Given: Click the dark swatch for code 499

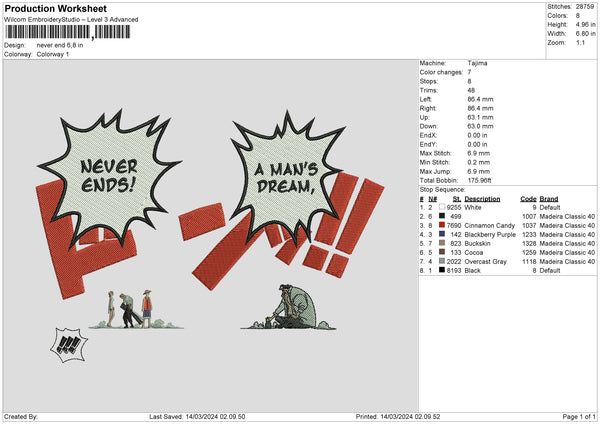Looking at the screenshot, I should 442,216.
